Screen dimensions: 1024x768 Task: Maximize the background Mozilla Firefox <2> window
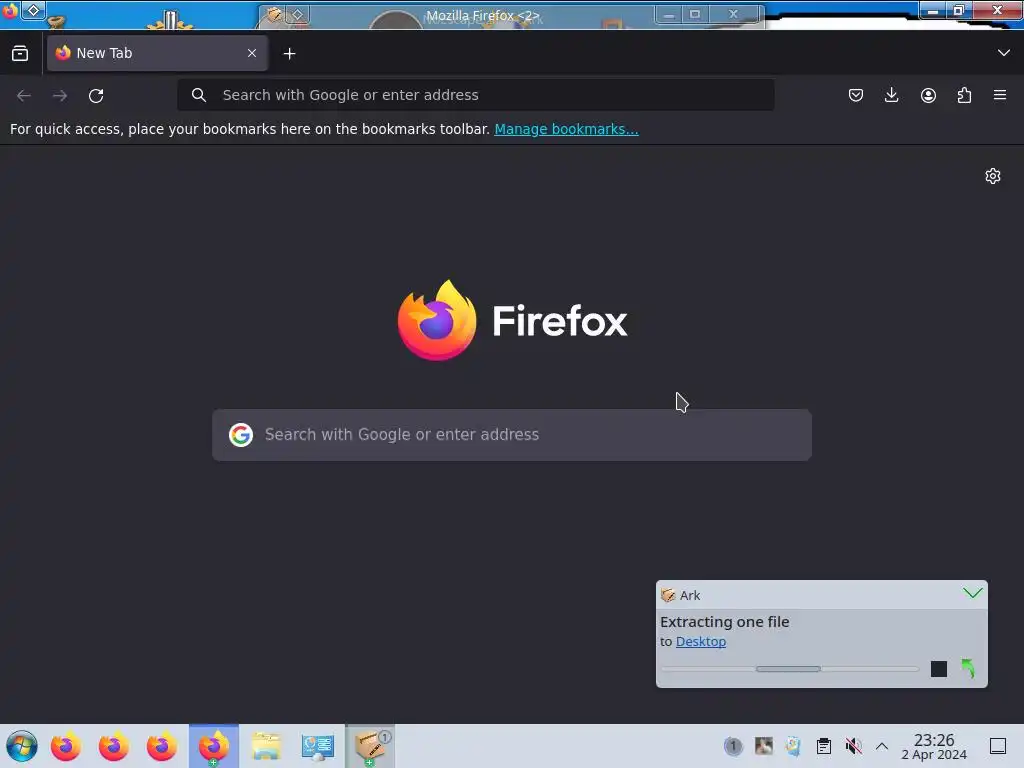pyautogui.click(x=695, y=14)
